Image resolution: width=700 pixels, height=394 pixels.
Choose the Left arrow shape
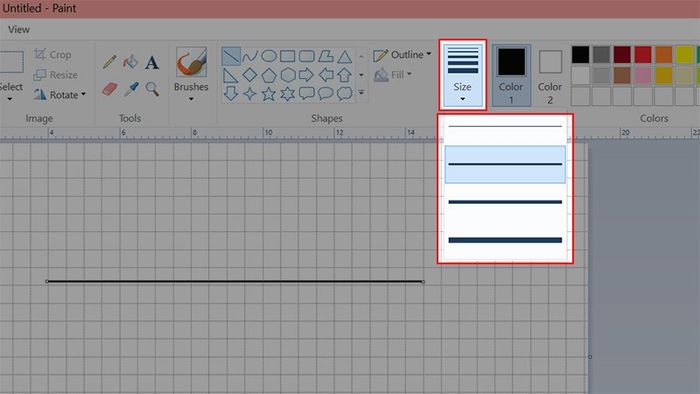(x=326, y=75)
